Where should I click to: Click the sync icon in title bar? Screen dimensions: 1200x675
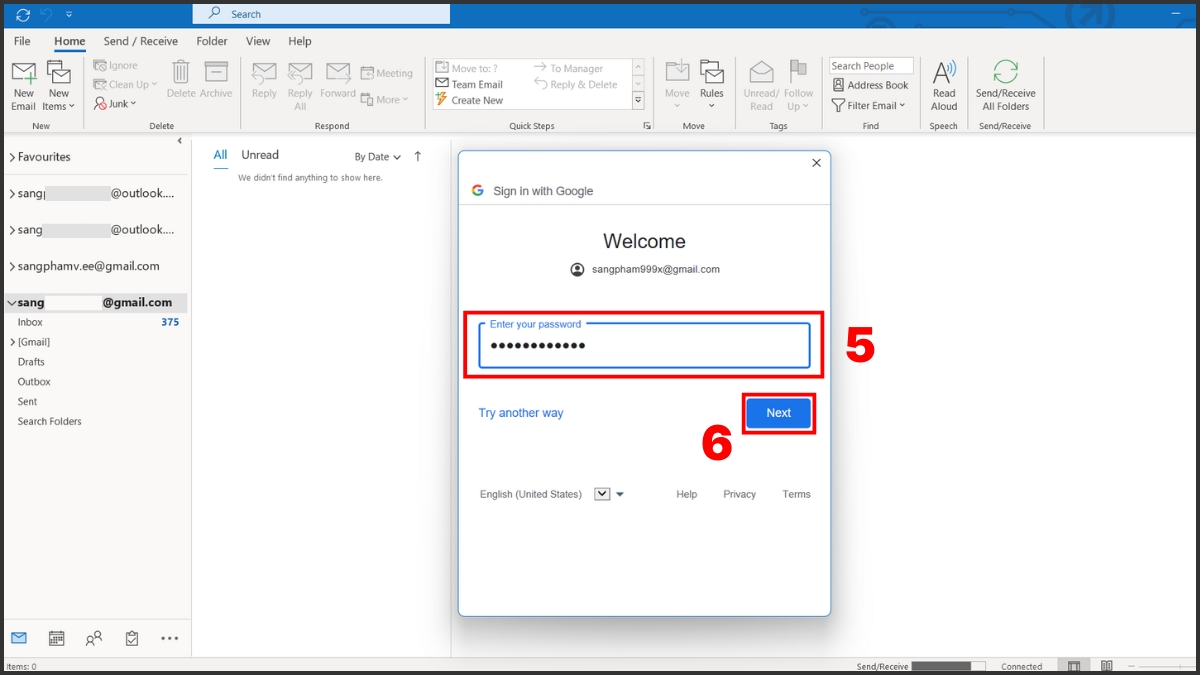point(23,14)
